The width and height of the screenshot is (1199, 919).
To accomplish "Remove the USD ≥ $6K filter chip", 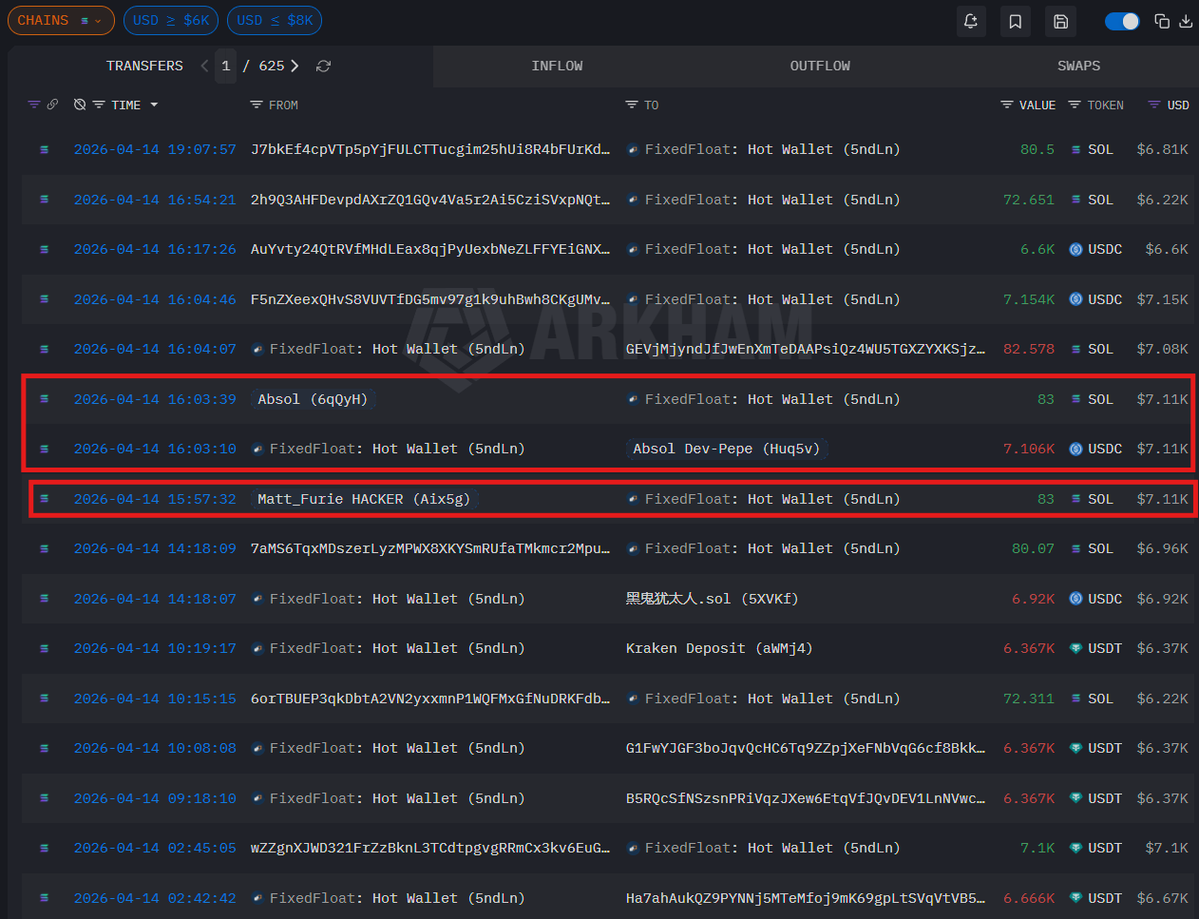I will 171,21.
